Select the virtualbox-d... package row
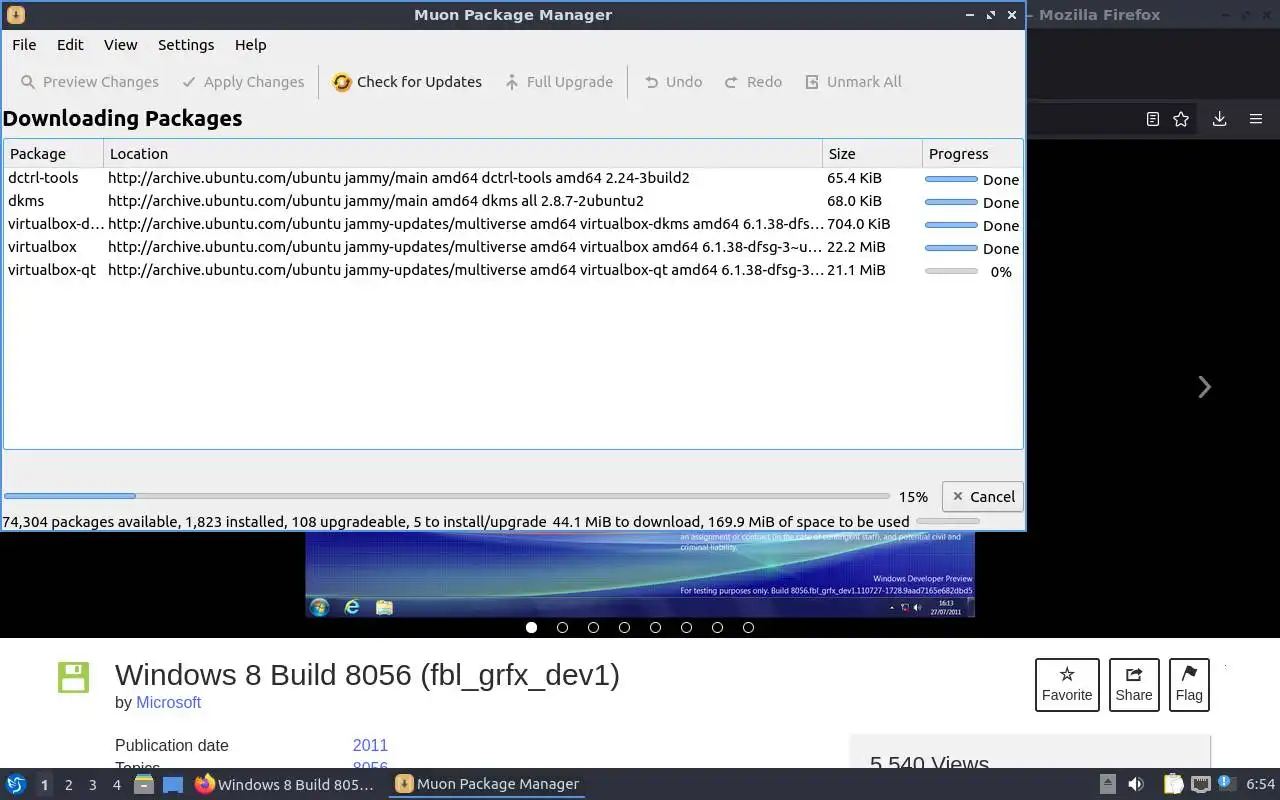 [513, 225]
